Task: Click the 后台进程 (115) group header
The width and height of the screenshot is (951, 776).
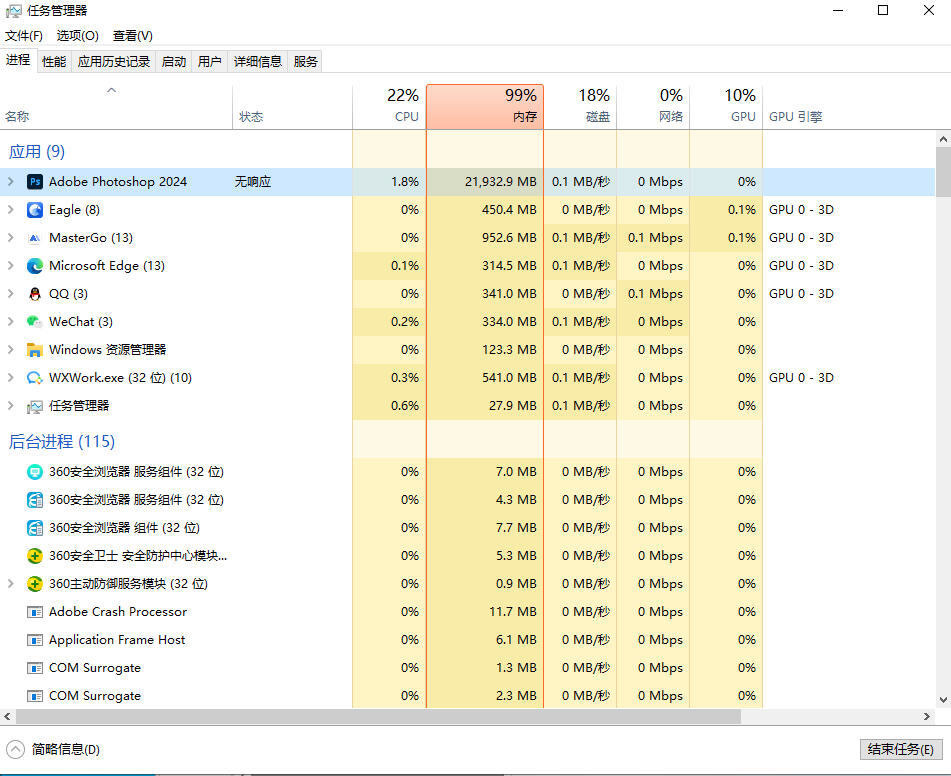Action: (x=62, y=441)
